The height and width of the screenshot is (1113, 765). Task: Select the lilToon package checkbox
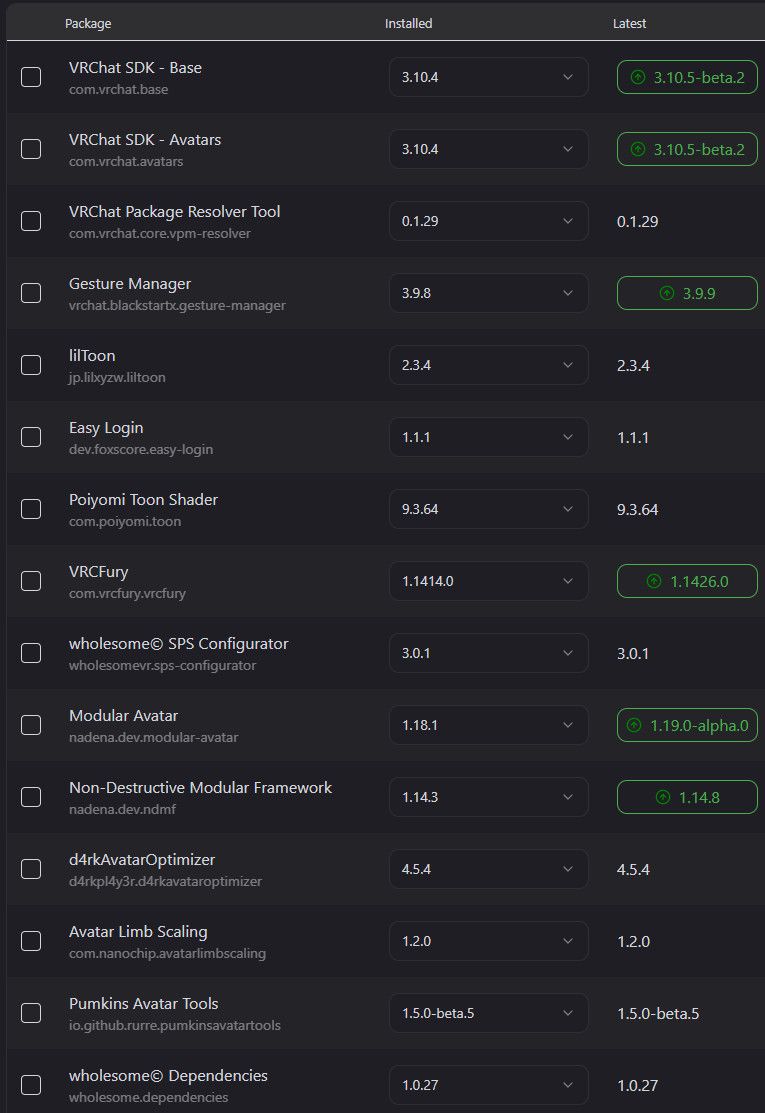[x=31, y=365]
